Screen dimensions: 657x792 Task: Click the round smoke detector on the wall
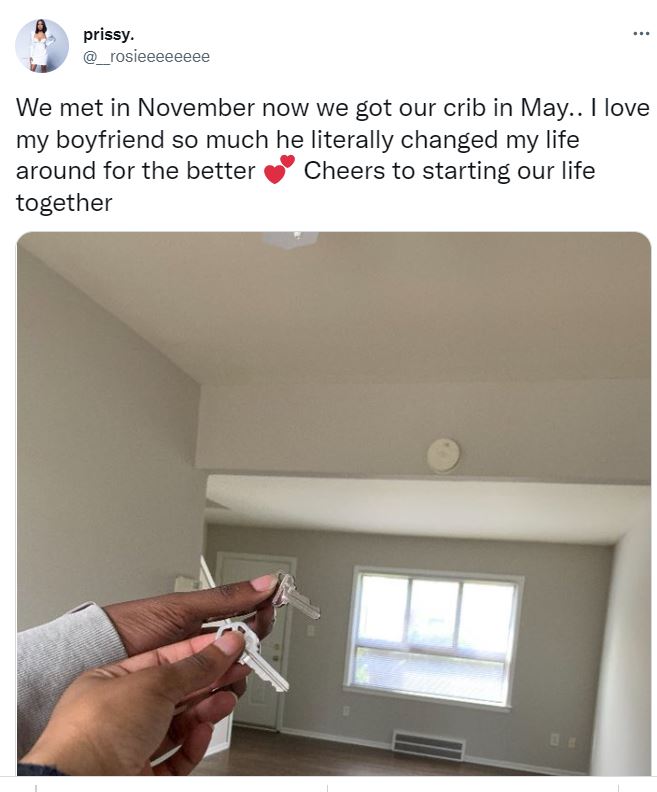(443, 455)
